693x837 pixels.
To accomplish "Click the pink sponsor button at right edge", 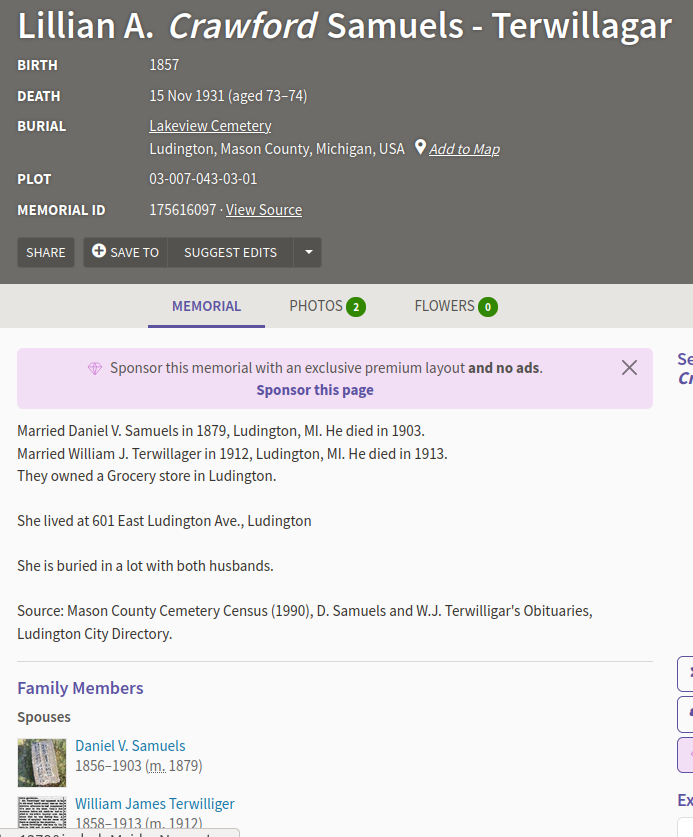I will [x=686, y=754].
